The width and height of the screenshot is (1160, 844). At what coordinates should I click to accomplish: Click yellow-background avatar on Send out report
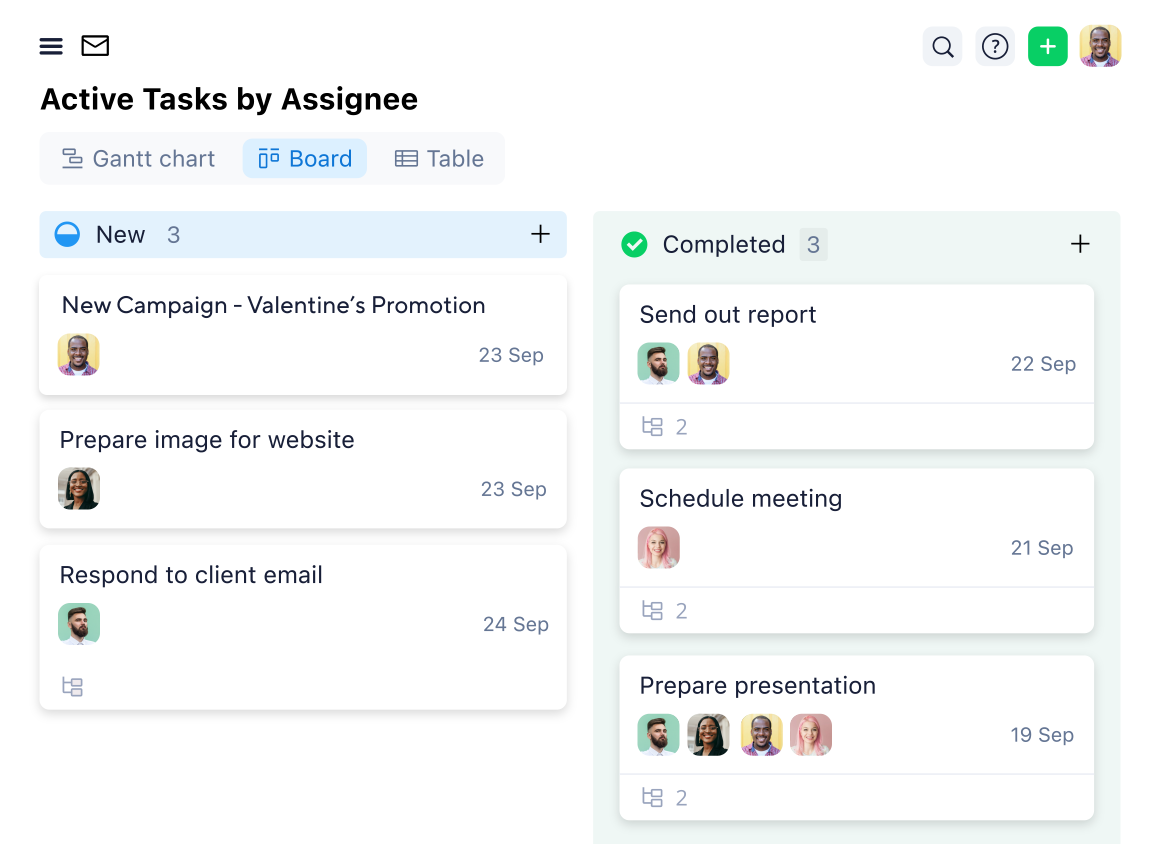(708, 364)
